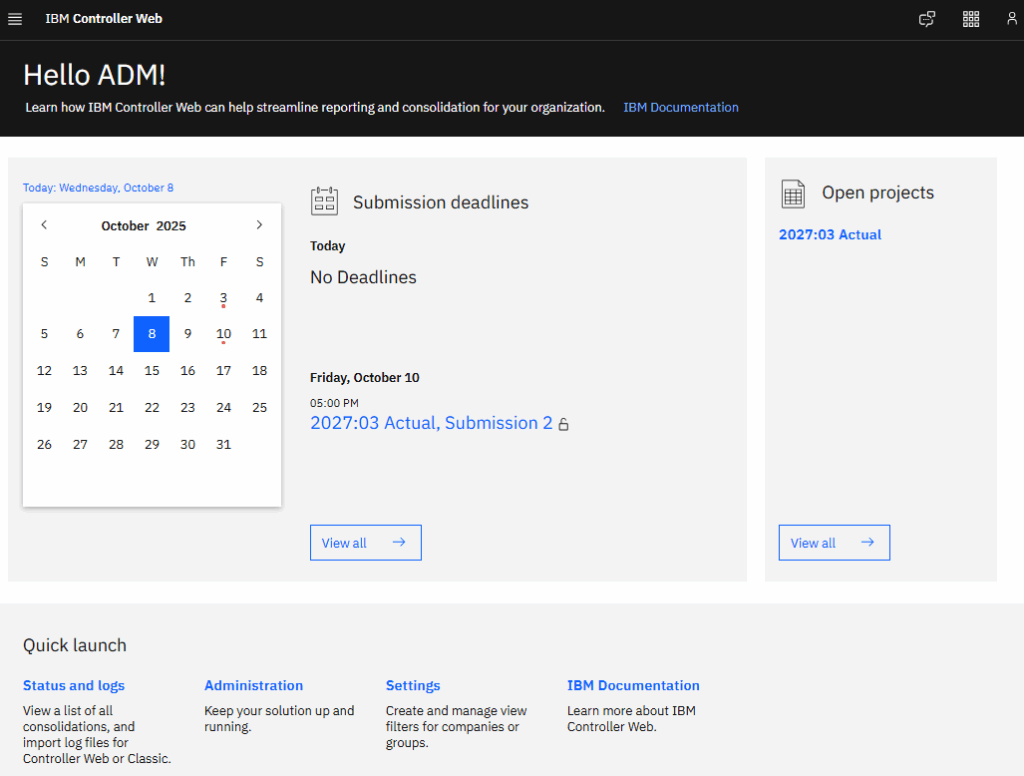The width and height of the screenshot is (1024, 776).
Task: Open the hamburger navigation menu
Action: point(15,19)
